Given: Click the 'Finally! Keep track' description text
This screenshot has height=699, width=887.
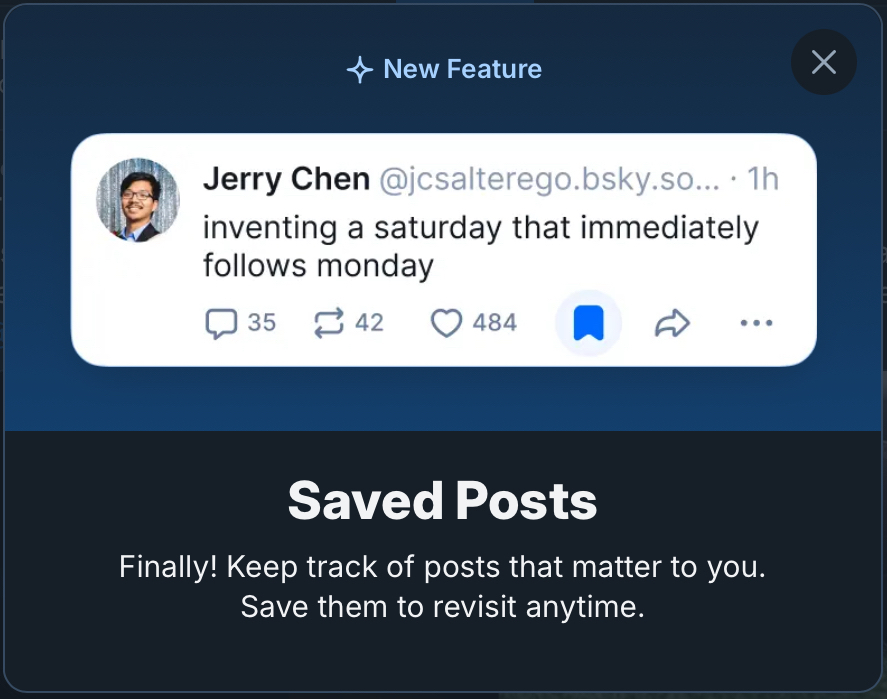Looking at the screenshot, I should (443, 567).
